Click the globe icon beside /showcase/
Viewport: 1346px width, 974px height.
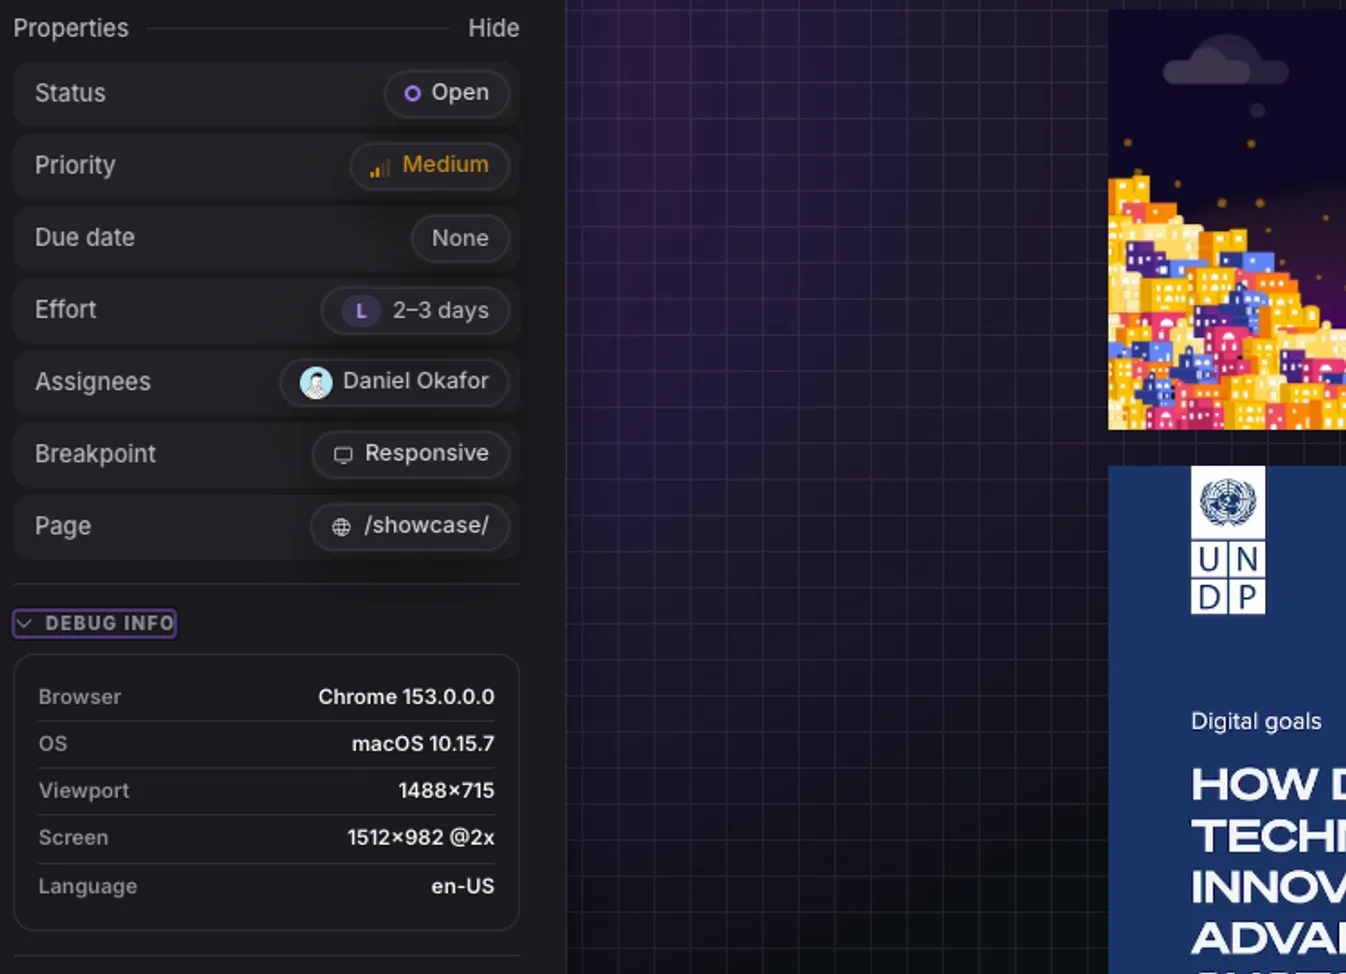pyautogui.click(x=341, y=527)
